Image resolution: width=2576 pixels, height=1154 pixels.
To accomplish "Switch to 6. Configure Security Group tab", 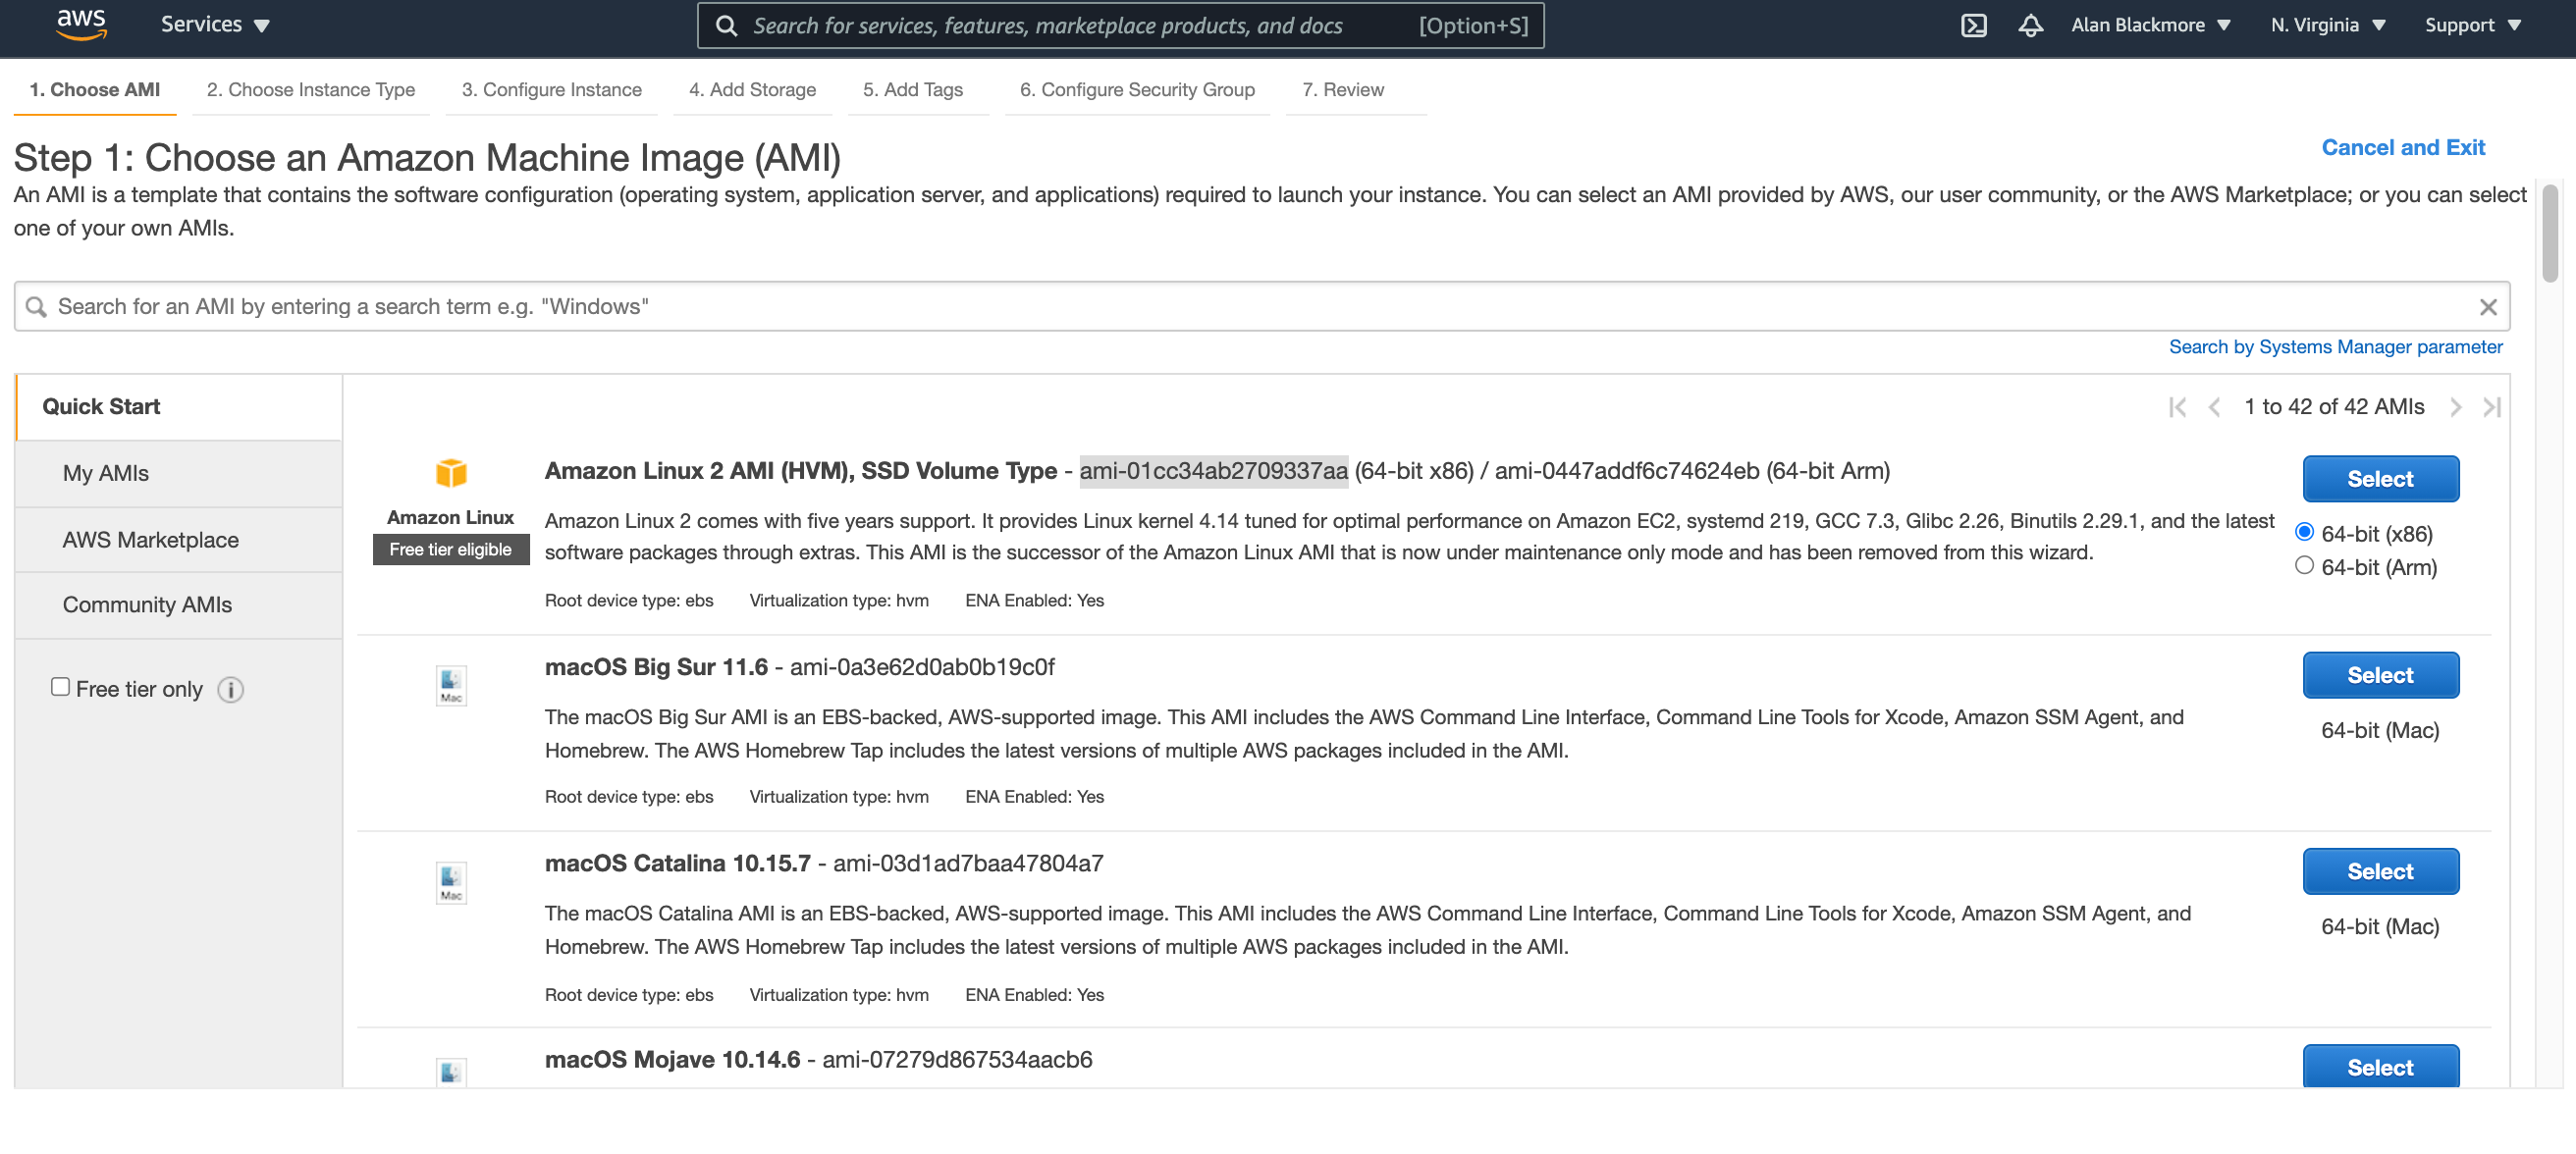I will click(x=1137, y=89).
